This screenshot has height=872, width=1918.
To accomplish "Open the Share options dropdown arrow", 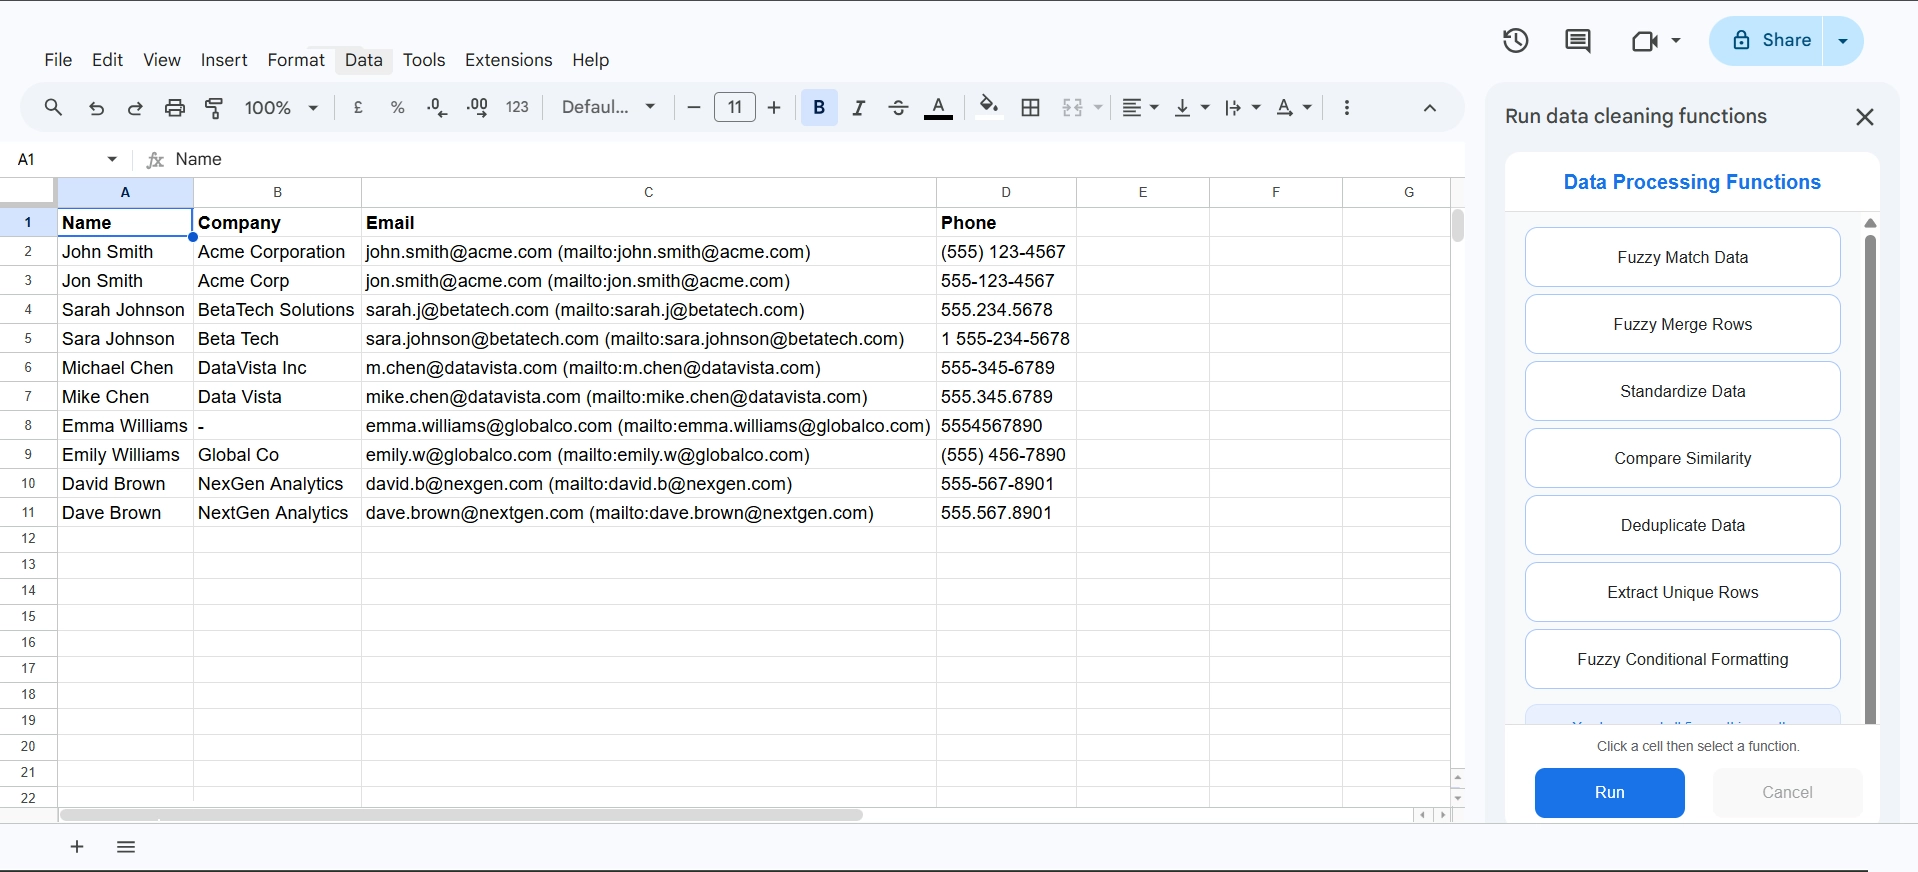I will [1843, 41].
